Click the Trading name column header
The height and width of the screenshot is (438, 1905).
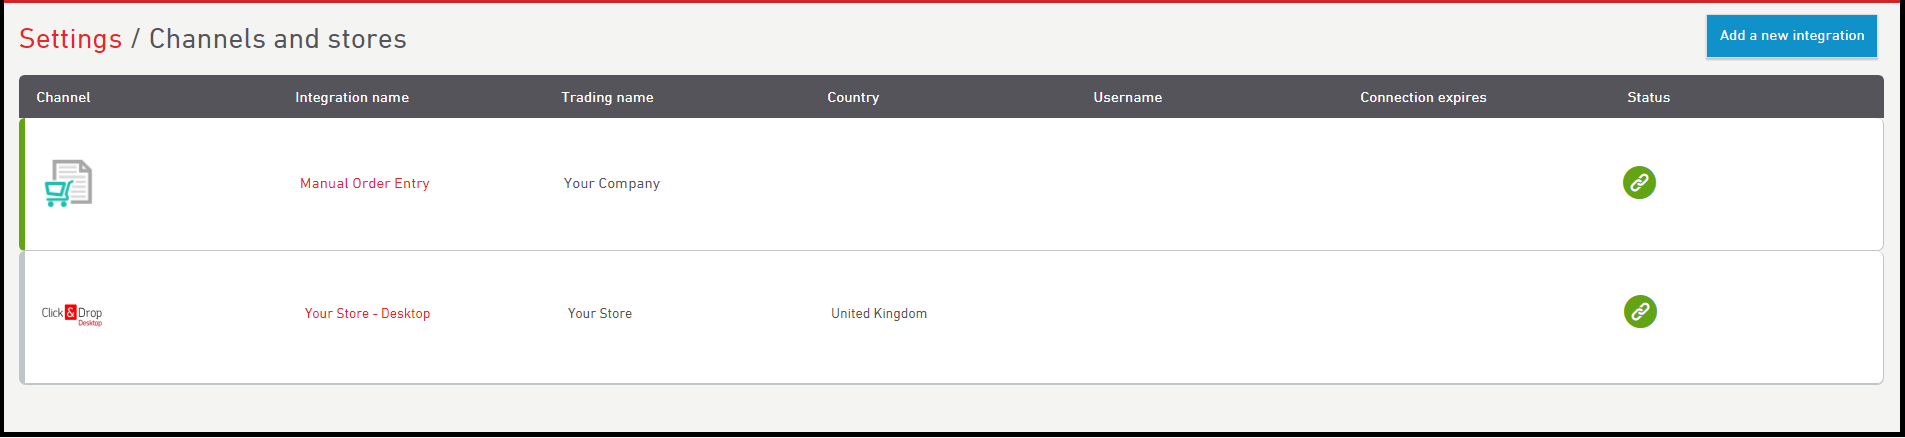(x=607, y=97)
